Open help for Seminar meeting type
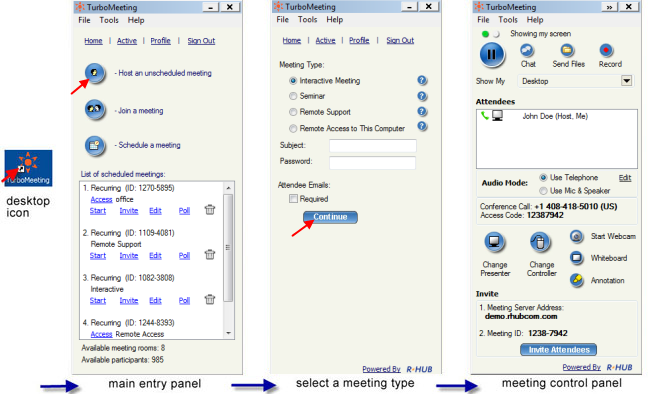Image resolution: width=650 pixels, height=394 pixels. pyautogui.click(x=422, y=96)
